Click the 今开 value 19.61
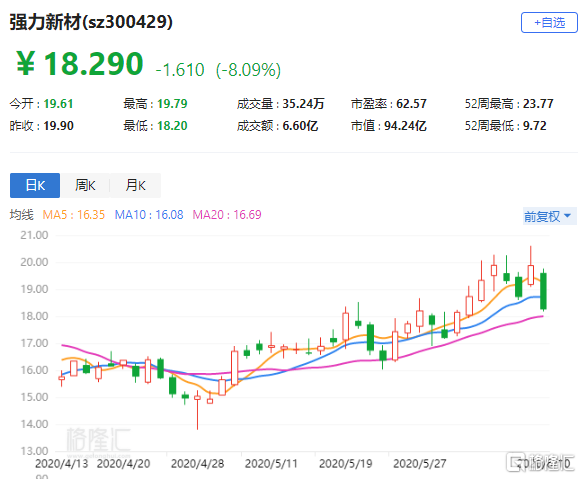581x479 pixels. coord(58,104)
